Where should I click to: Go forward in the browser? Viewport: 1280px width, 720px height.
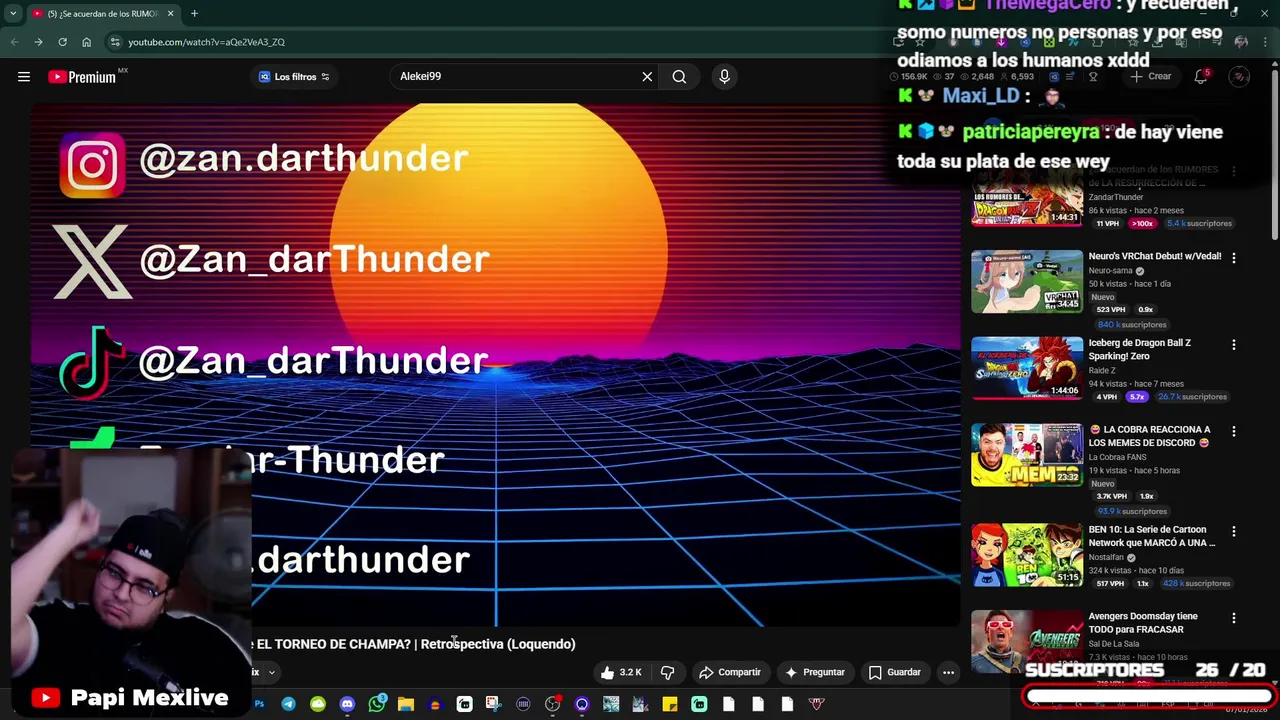tap(38, 42)
